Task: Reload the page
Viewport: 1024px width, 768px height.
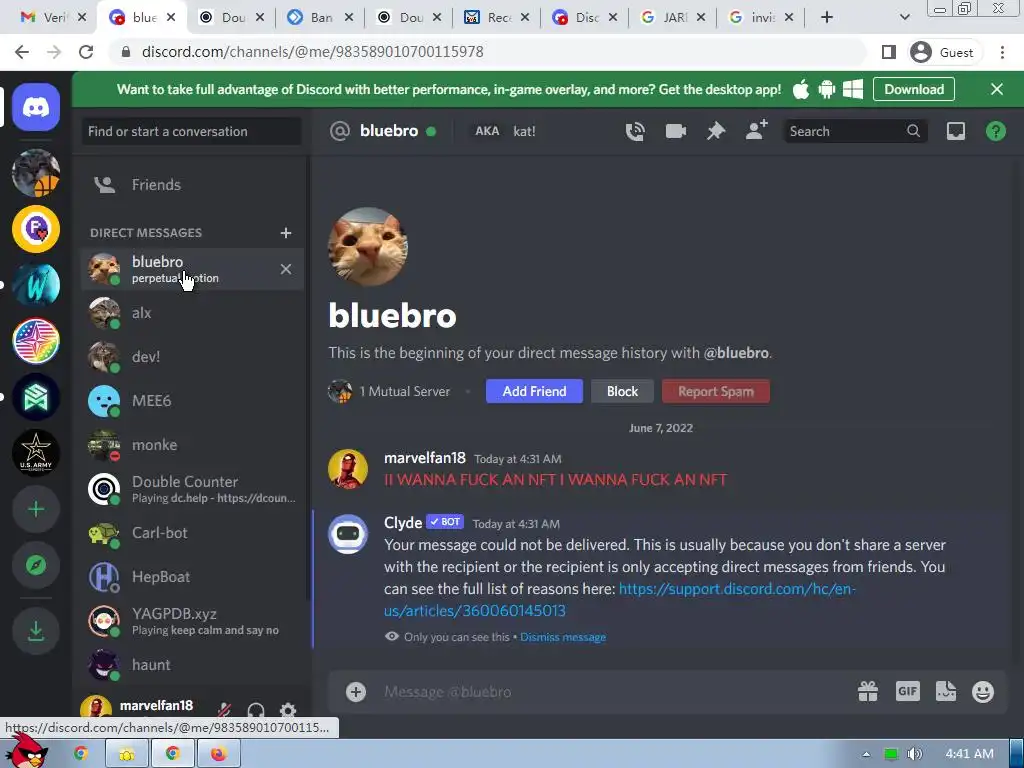Action: (86, 52)
